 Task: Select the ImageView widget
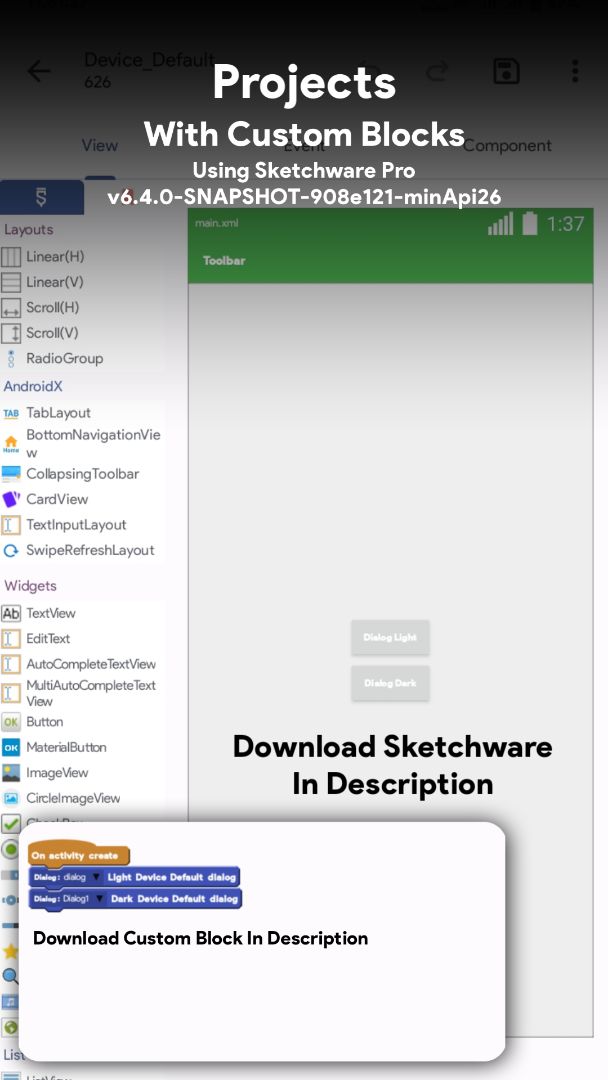[x=82, y=773]
